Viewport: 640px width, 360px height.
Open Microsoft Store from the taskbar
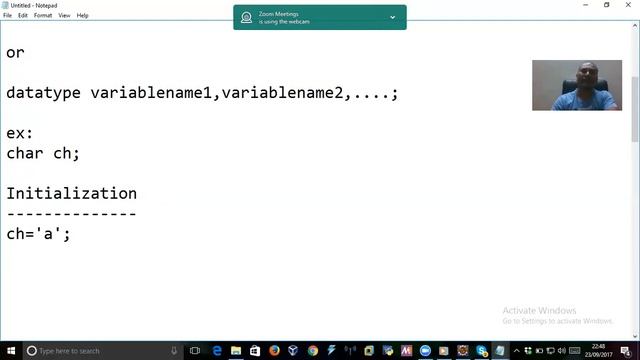click(x=255, y=351)
